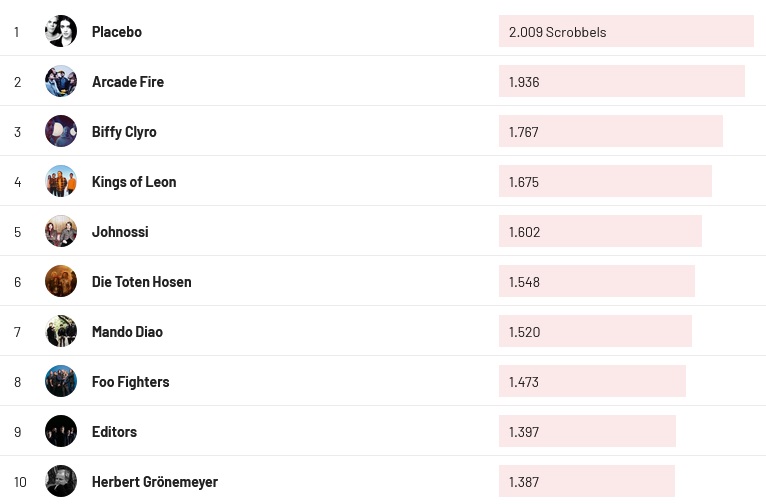Open the Arcade Fire avatar image

point(61,81)
